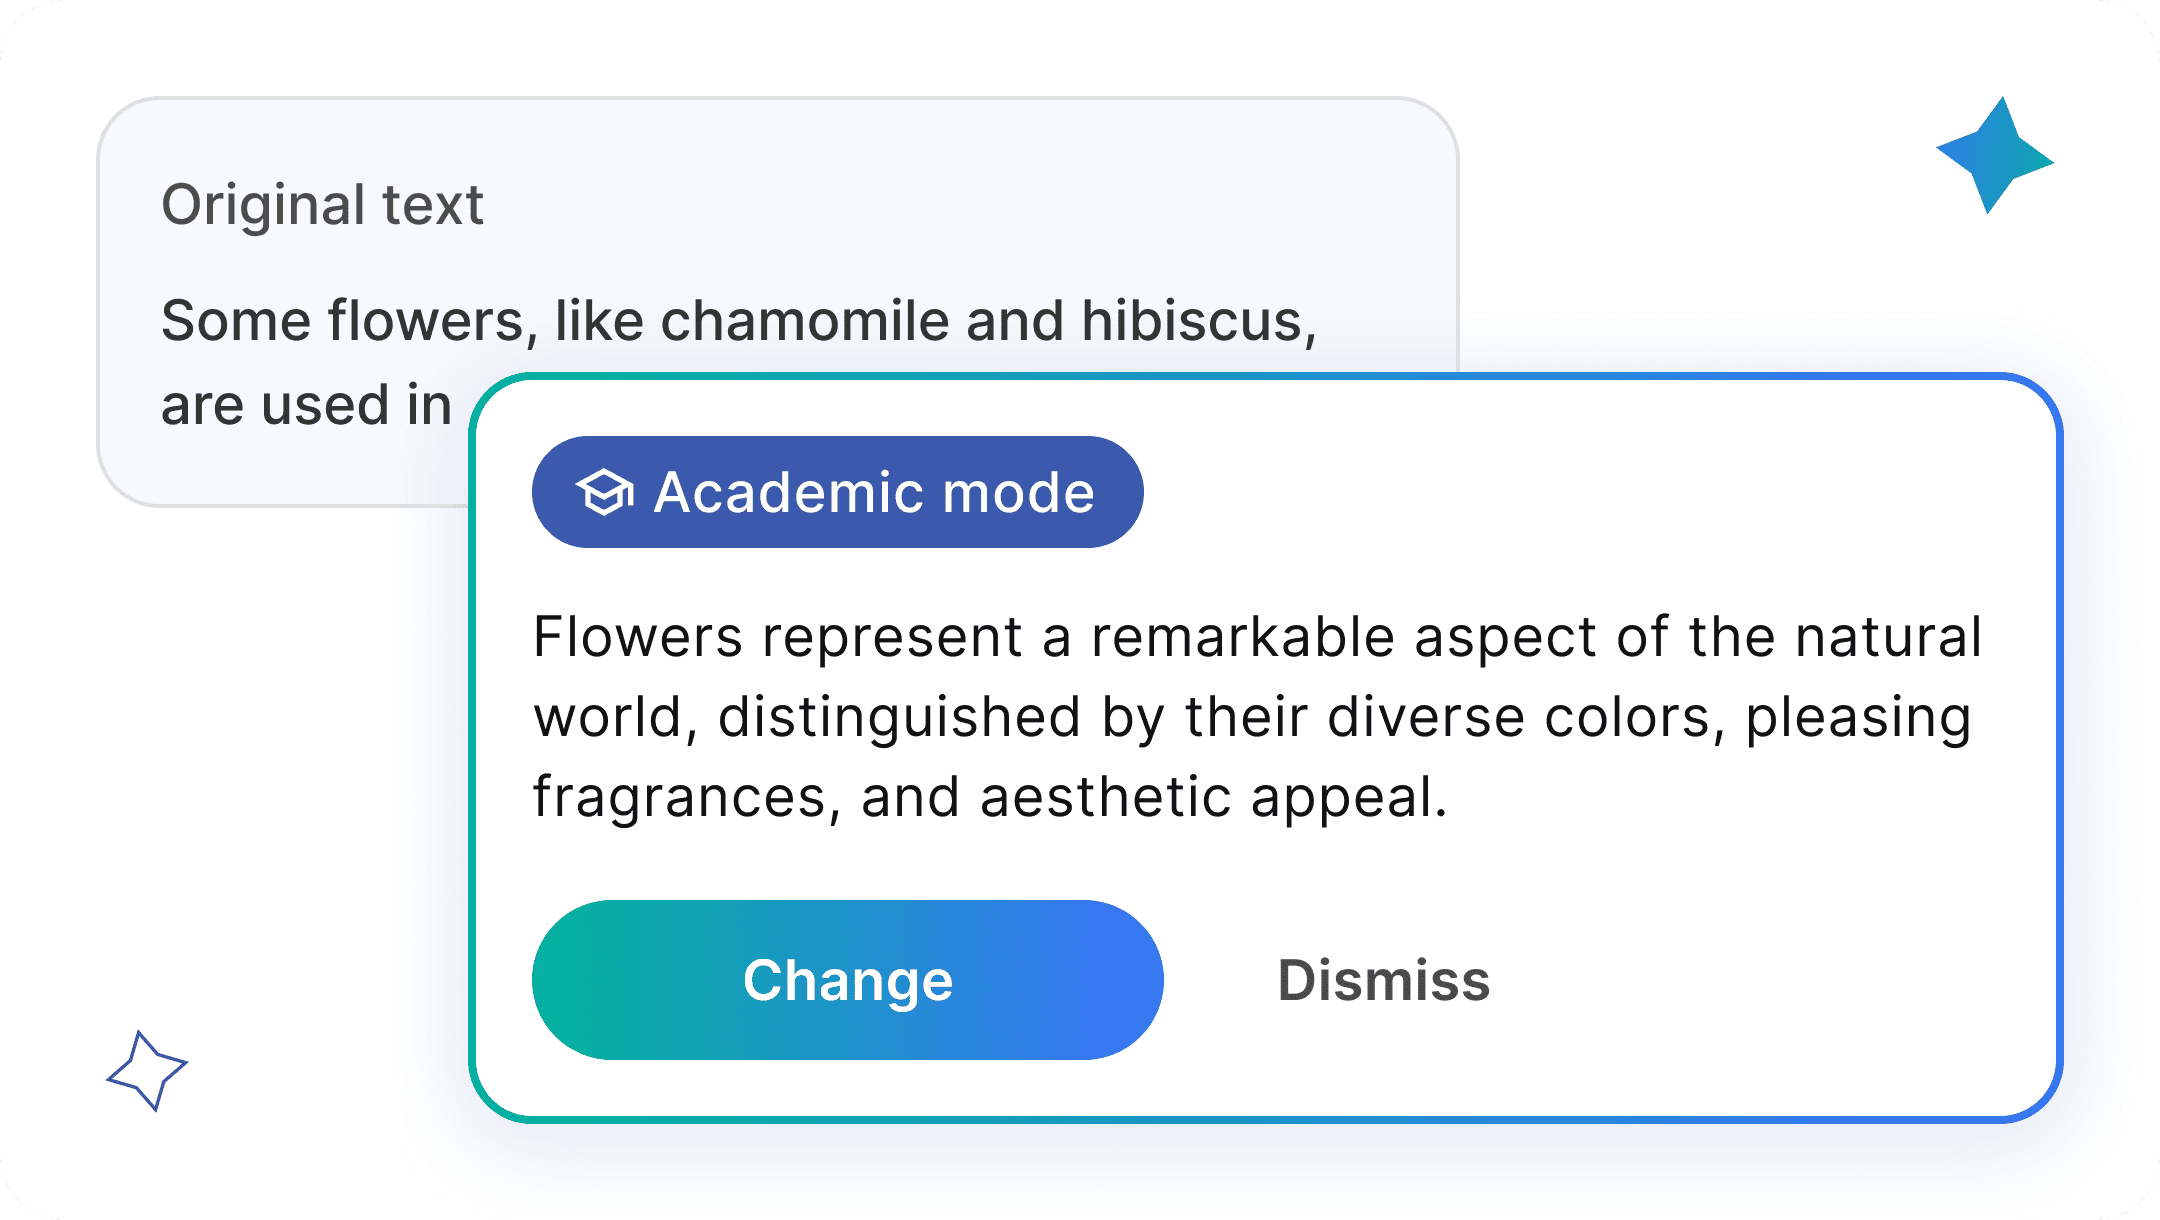
Task: Click the Original text heading
Action: [x=322, y=205]
